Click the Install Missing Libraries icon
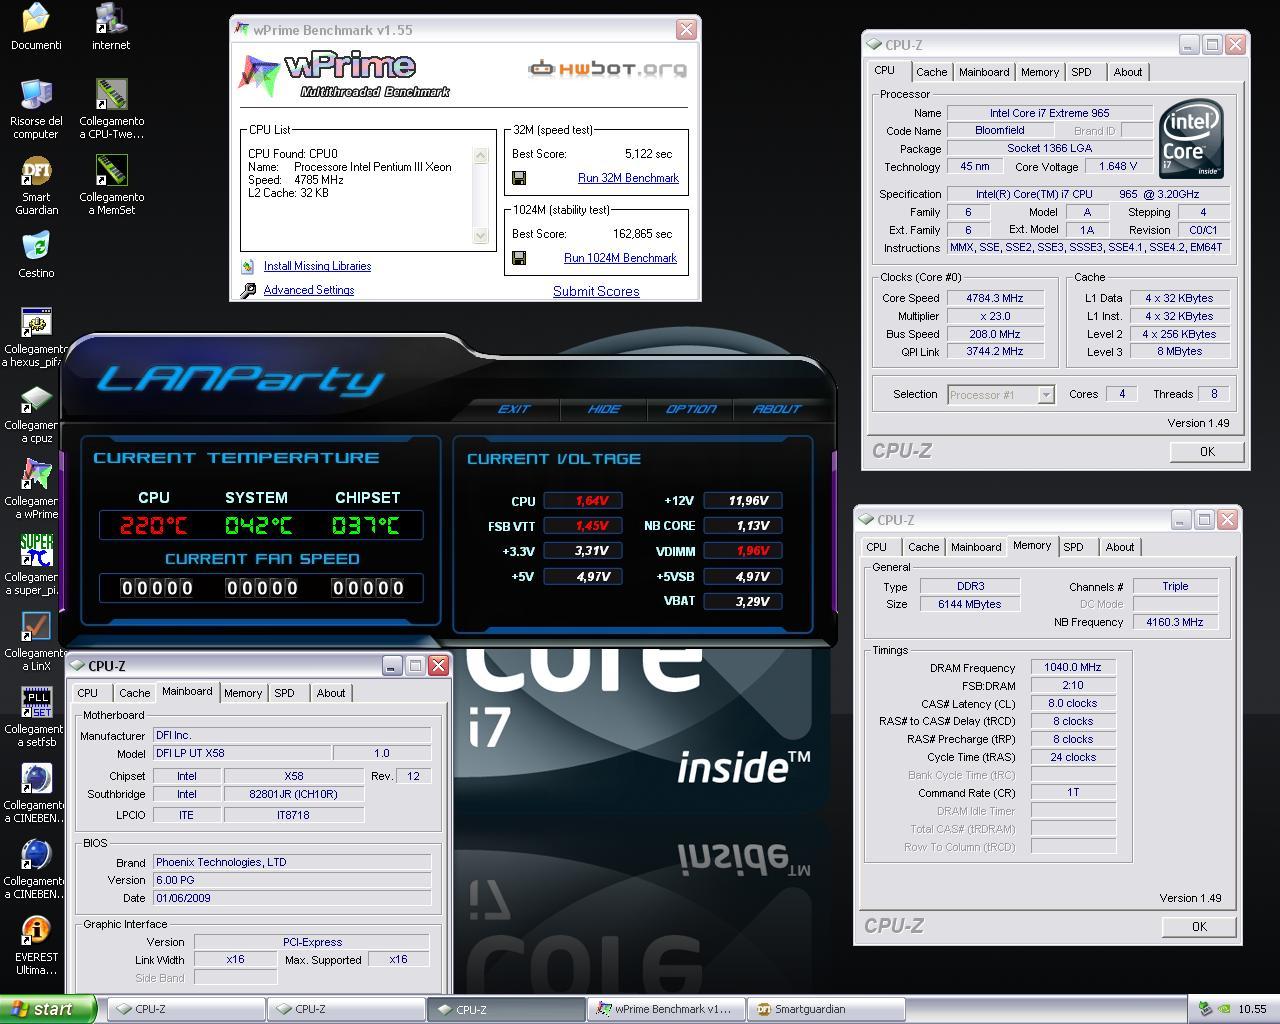This screenshot has width=1280, height=1024. tap(248, 266)
